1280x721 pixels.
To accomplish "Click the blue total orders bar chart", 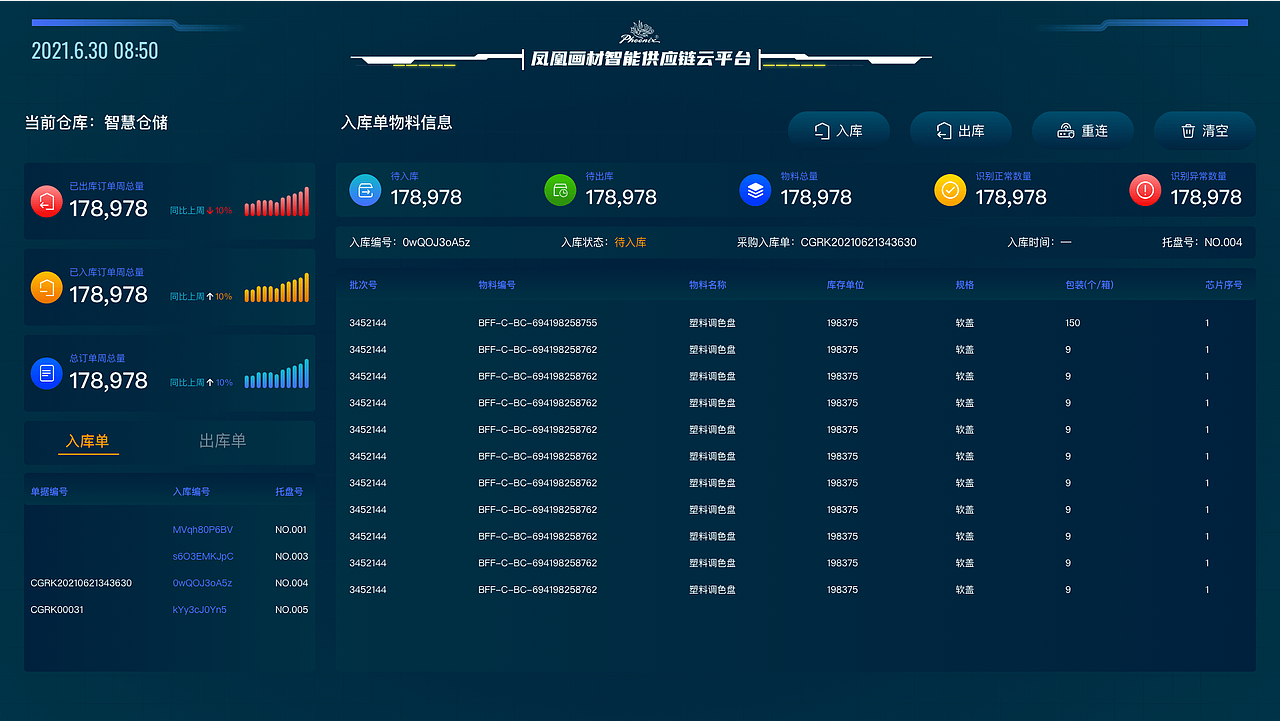I will (277, 374).
